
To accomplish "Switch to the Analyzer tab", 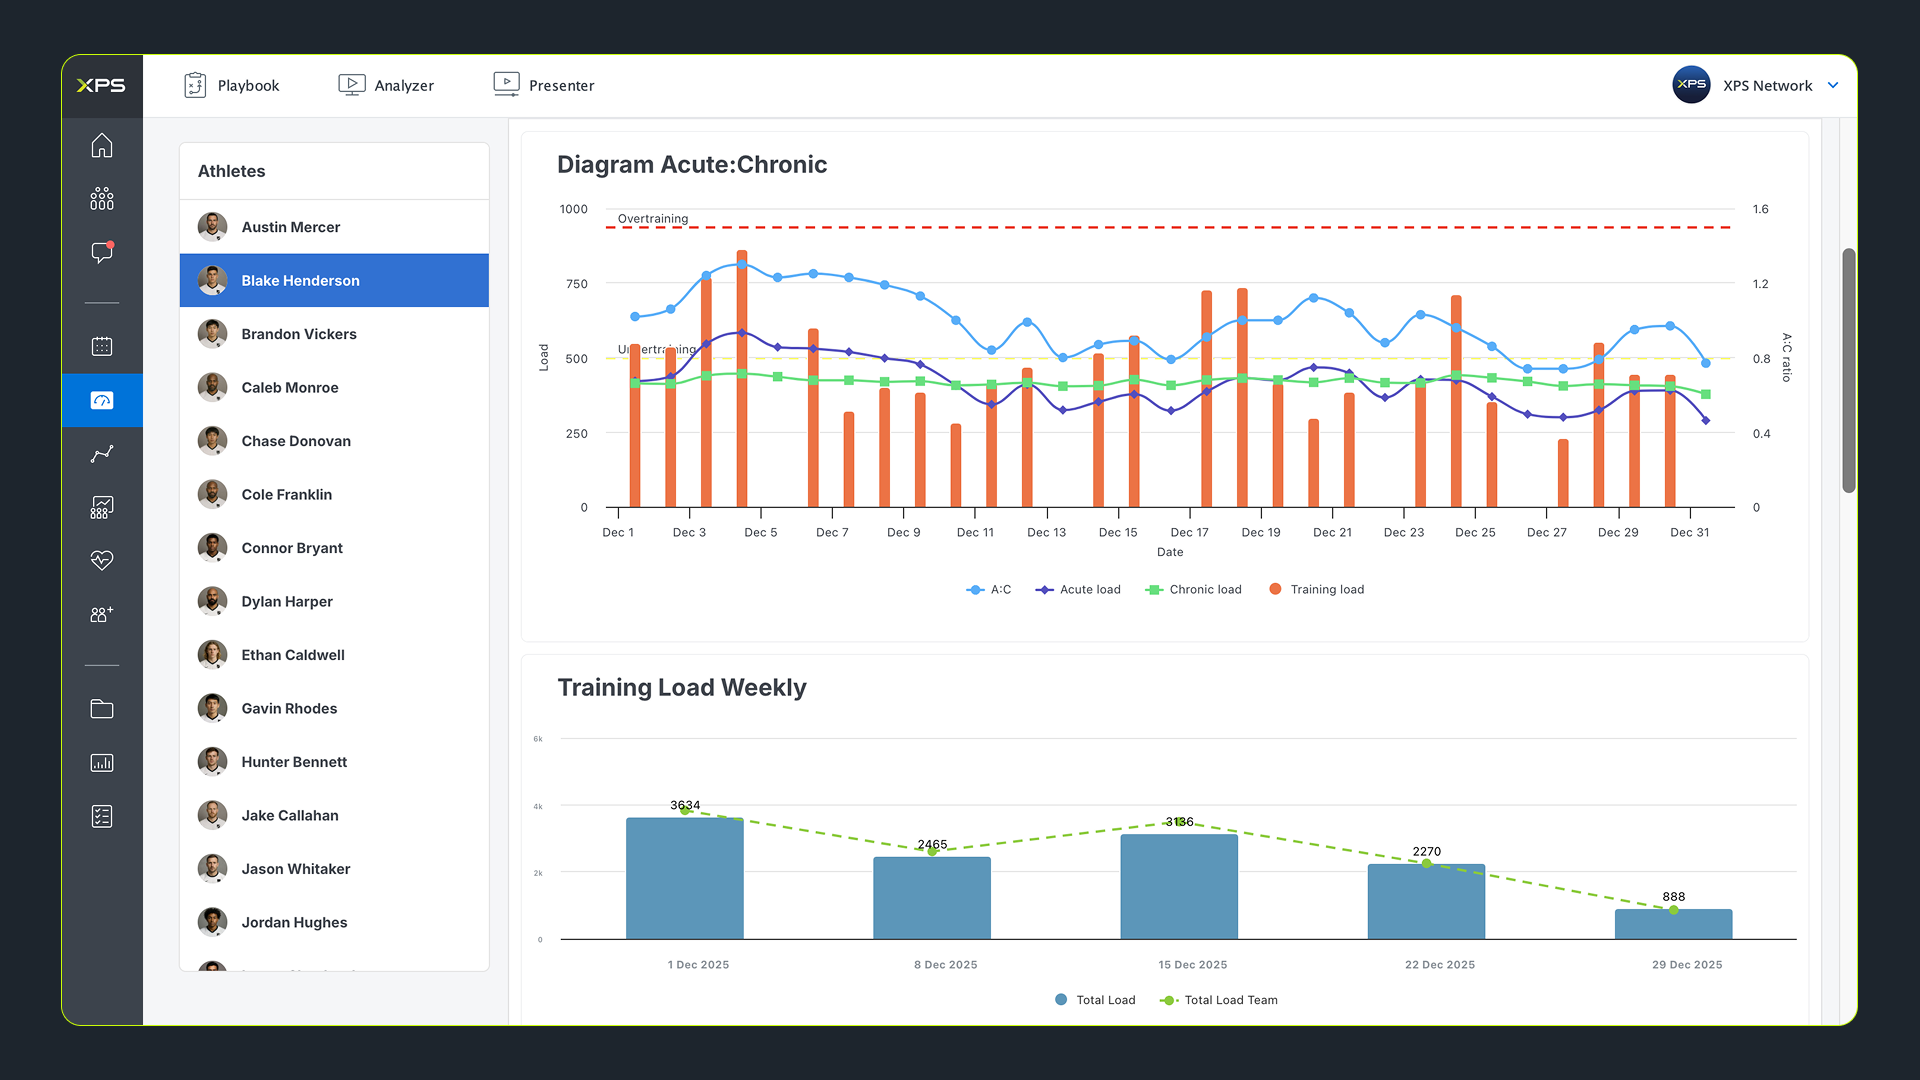I will tap(386, 85).
